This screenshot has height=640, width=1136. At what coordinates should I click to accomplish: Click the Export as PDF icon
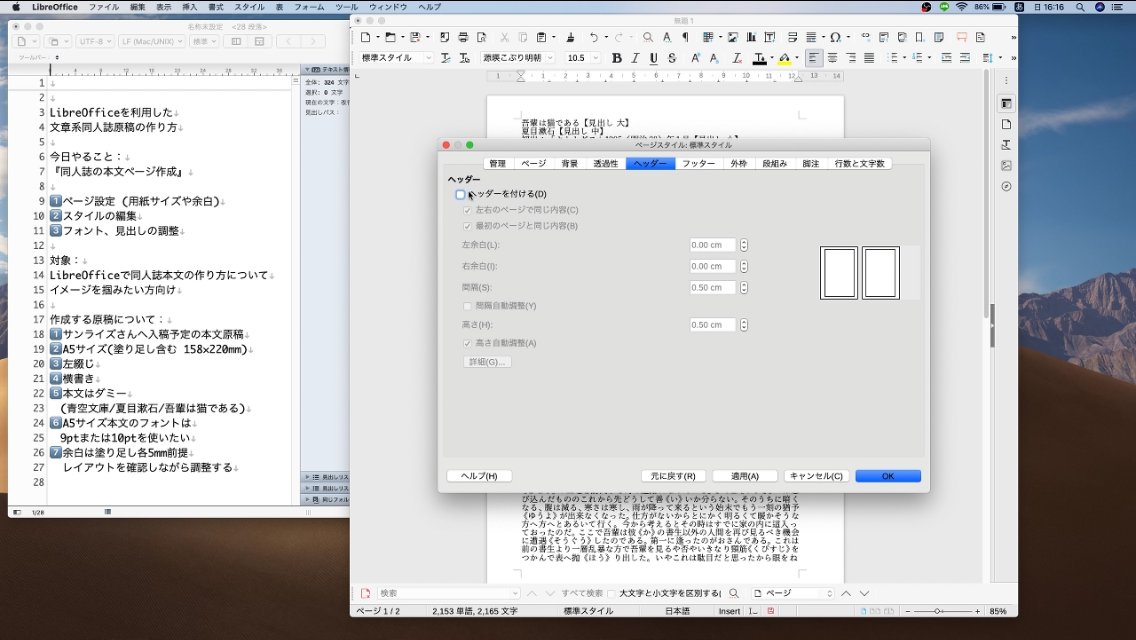(444, 37)
